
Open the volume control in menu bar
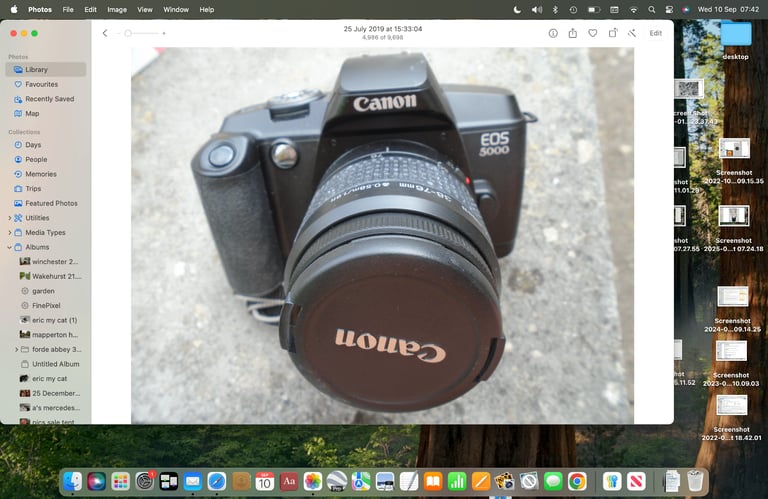tap(537, 9)
